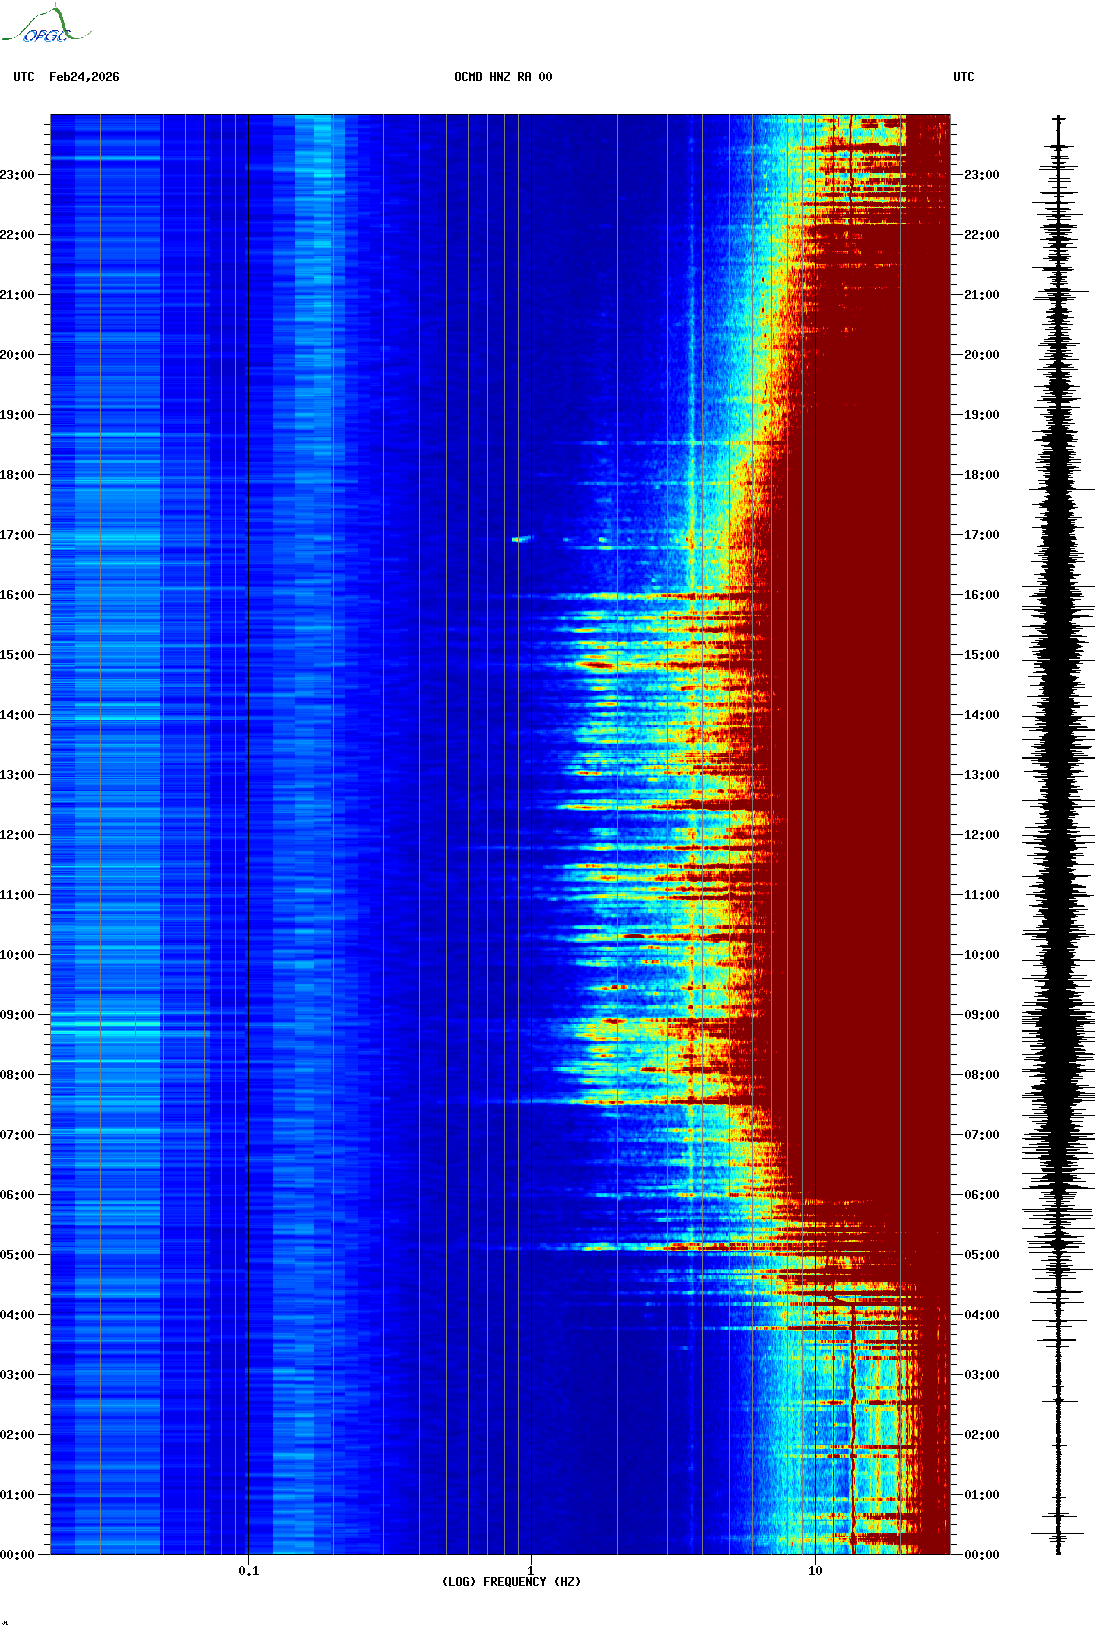The height and width of the screenshot is (1634, 1102).
Task: Click the 21:00 label on the right time axis
Action: (x=981, y=295)
